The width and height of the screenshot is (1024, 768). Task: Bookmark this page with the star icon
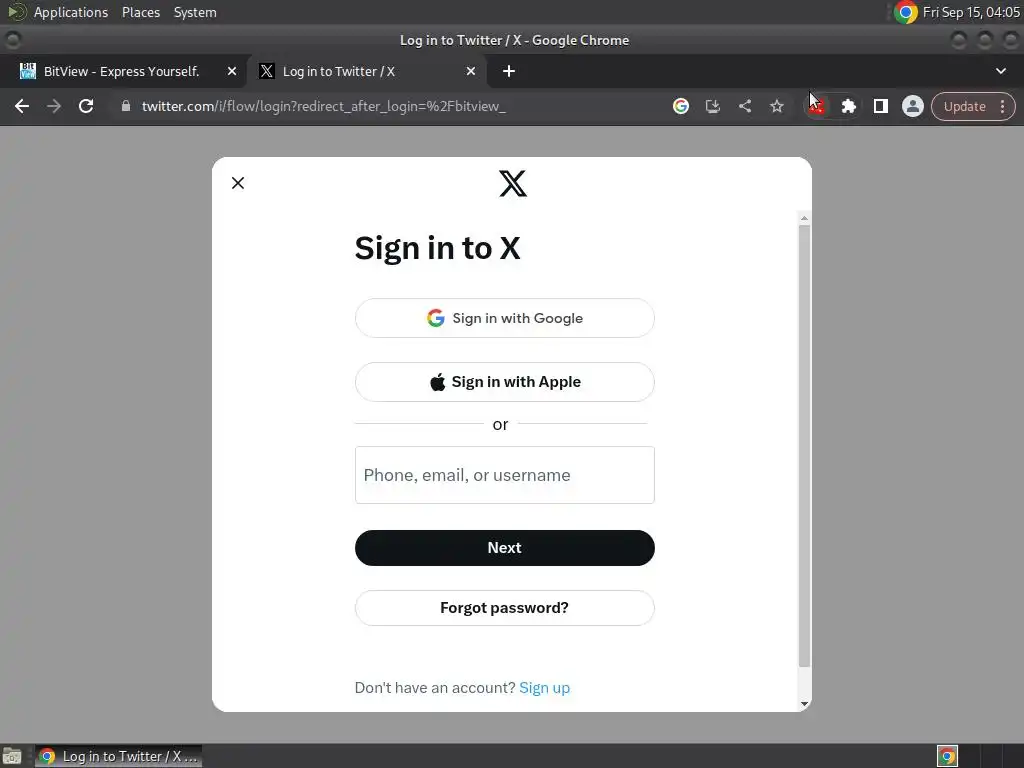tap(776, 106)
